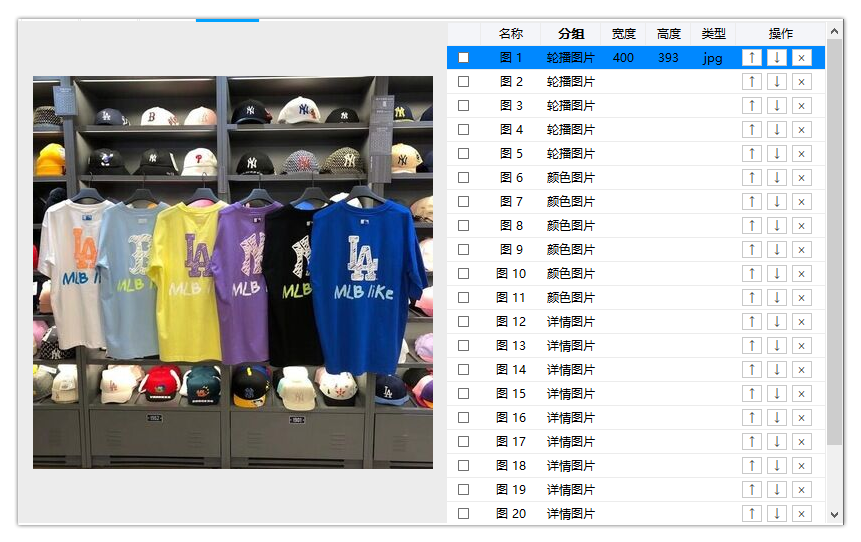Select the 图 5 row name
861x542 pixels.
pos(511,154)
